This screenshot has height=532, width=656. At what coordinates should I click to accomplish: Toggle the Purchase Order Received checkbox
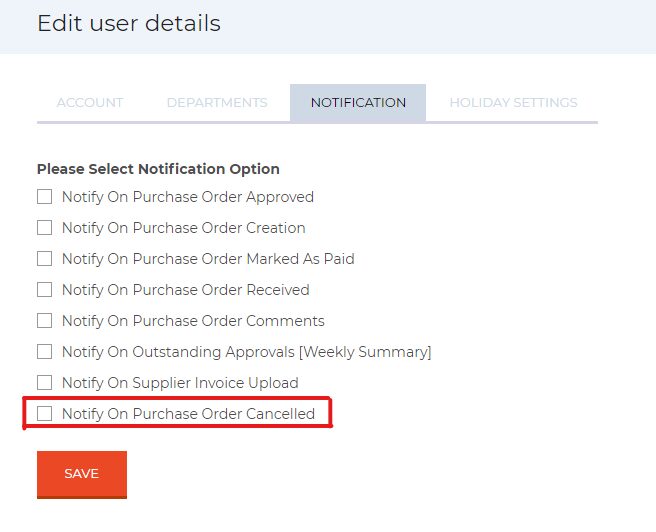point(44,289)
